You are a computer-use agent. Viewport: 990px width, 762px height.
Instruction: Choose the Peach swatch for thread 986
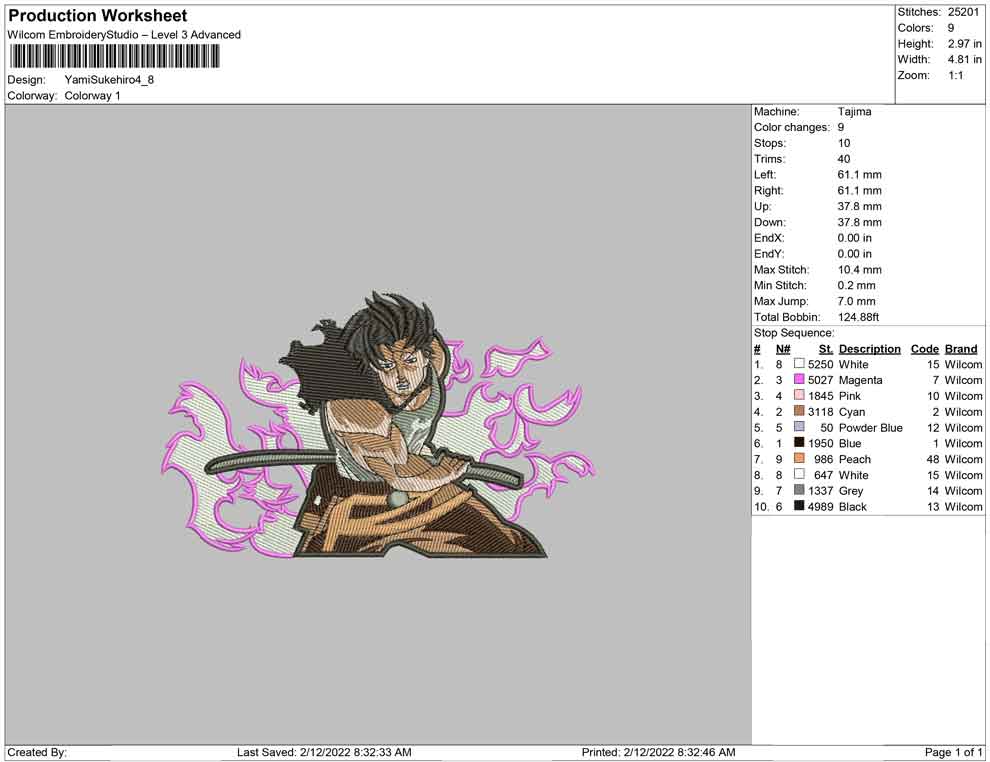click(799, 458)
